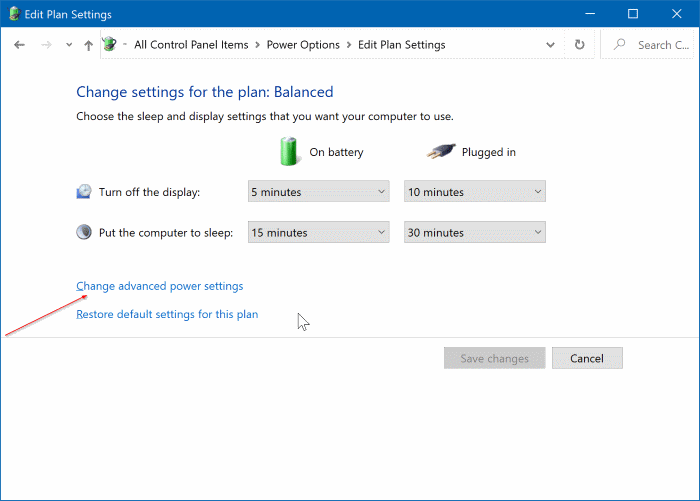Open All Control Panel Items breadcrumb
The width and height of the screenshot is (700, 501).
pyautogui.click(x=191, y=45)
